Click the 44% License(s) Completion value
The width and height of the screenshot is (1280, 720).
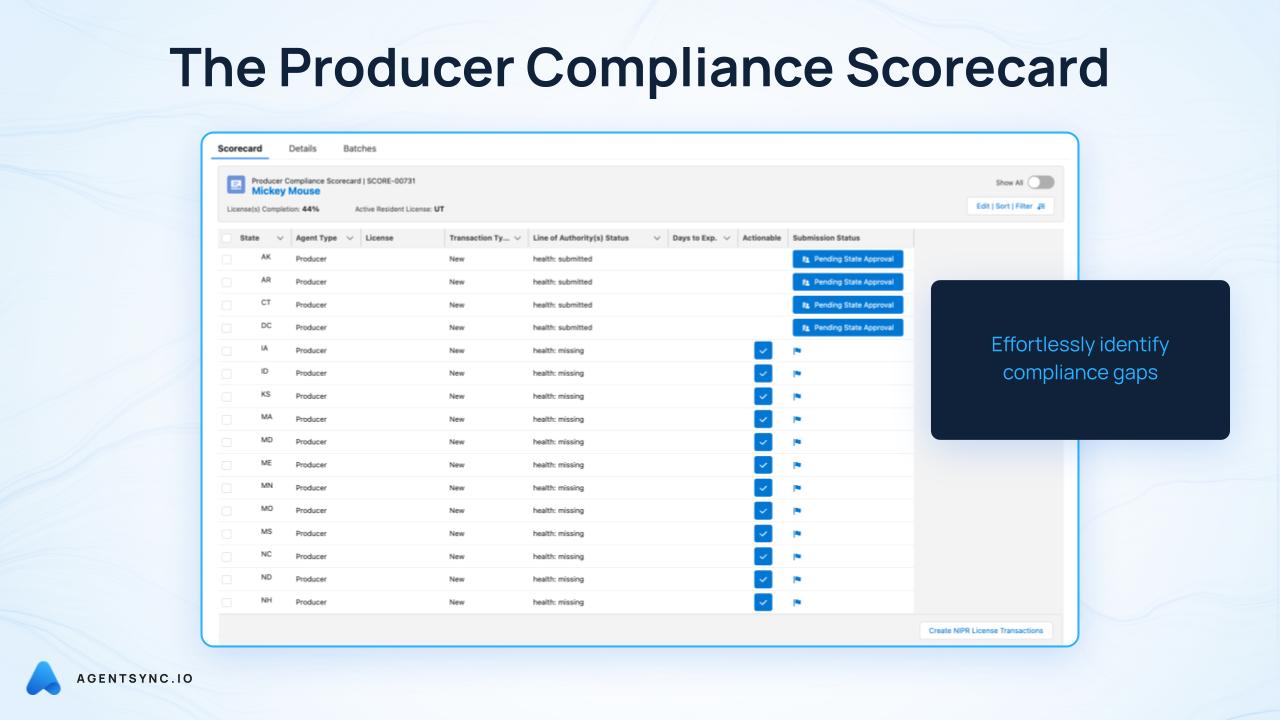coord(311,207)
